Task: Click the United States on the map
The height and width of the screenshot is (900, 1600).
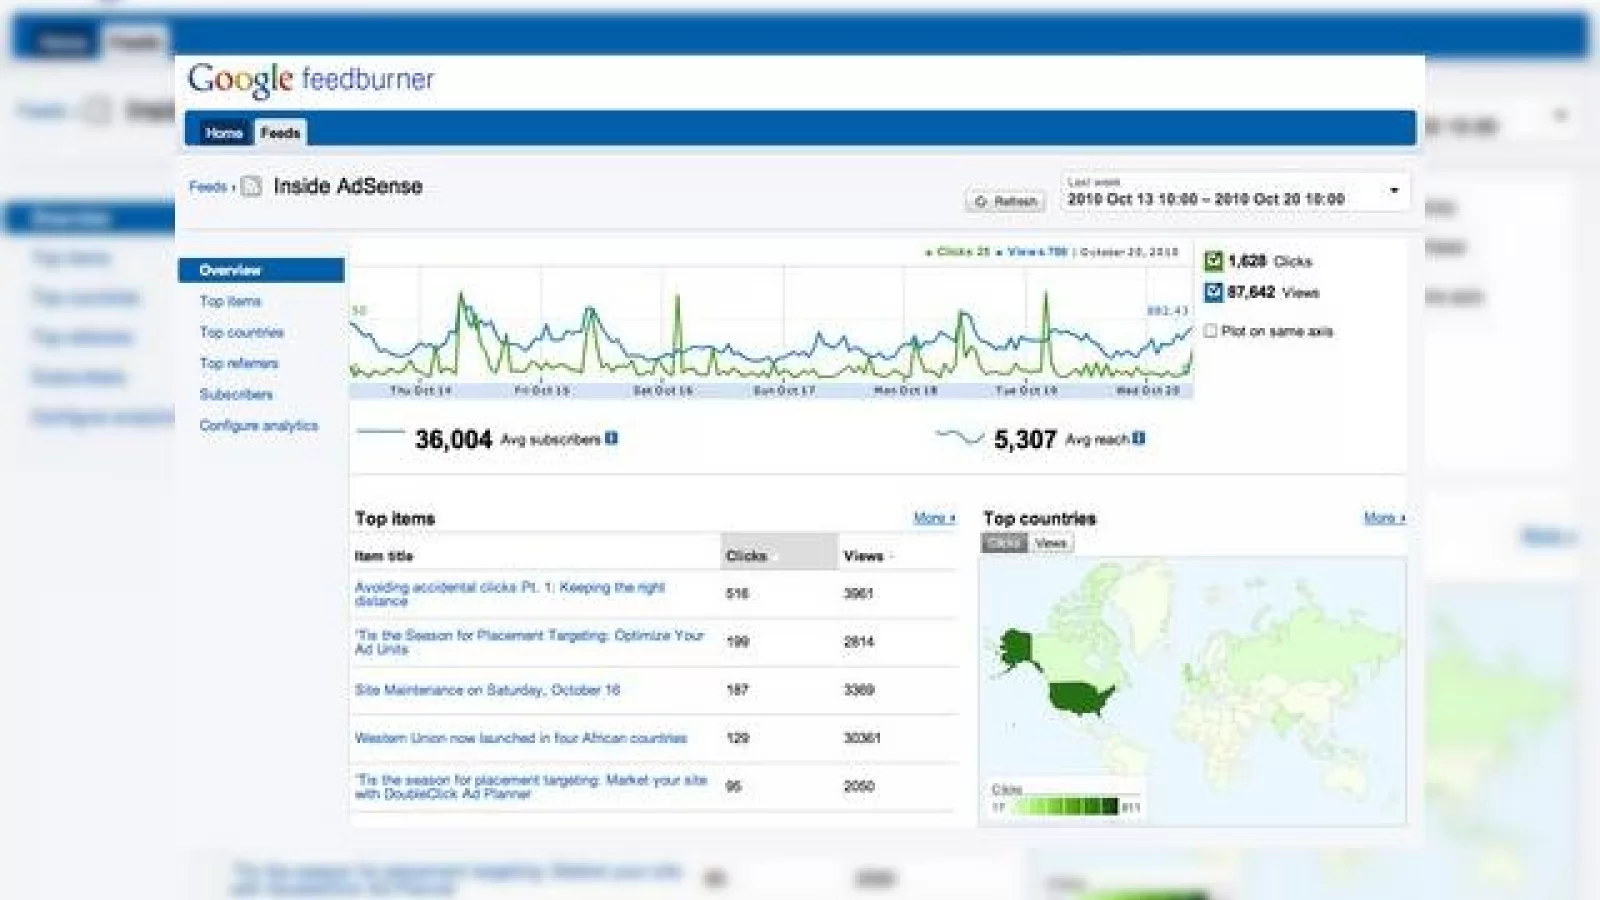Action: click(x=1080, y=697)
